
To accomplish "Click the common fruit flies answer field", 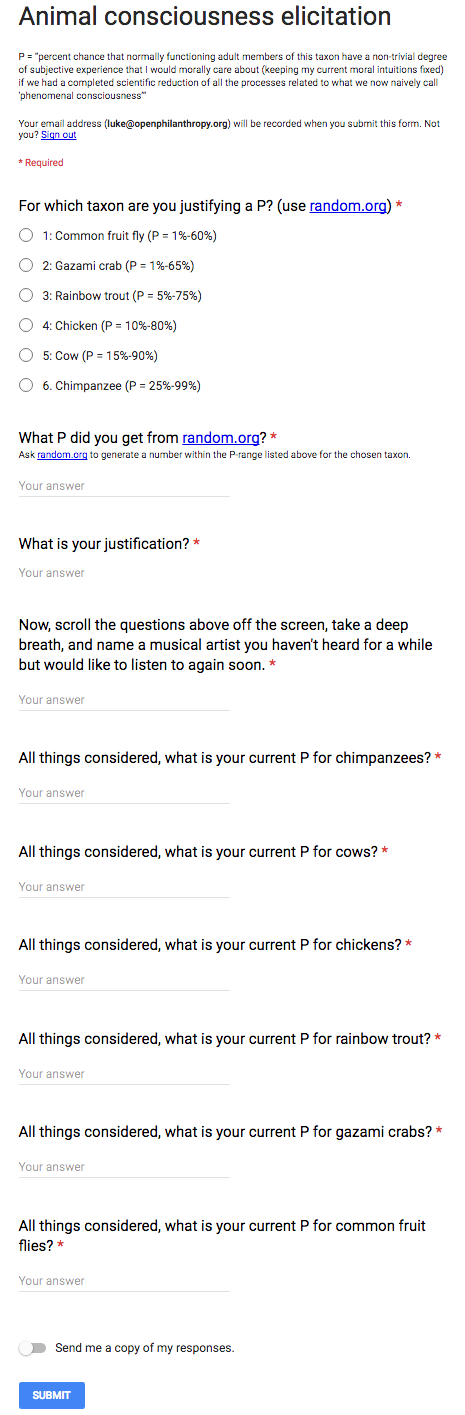I will point(124,1281).
